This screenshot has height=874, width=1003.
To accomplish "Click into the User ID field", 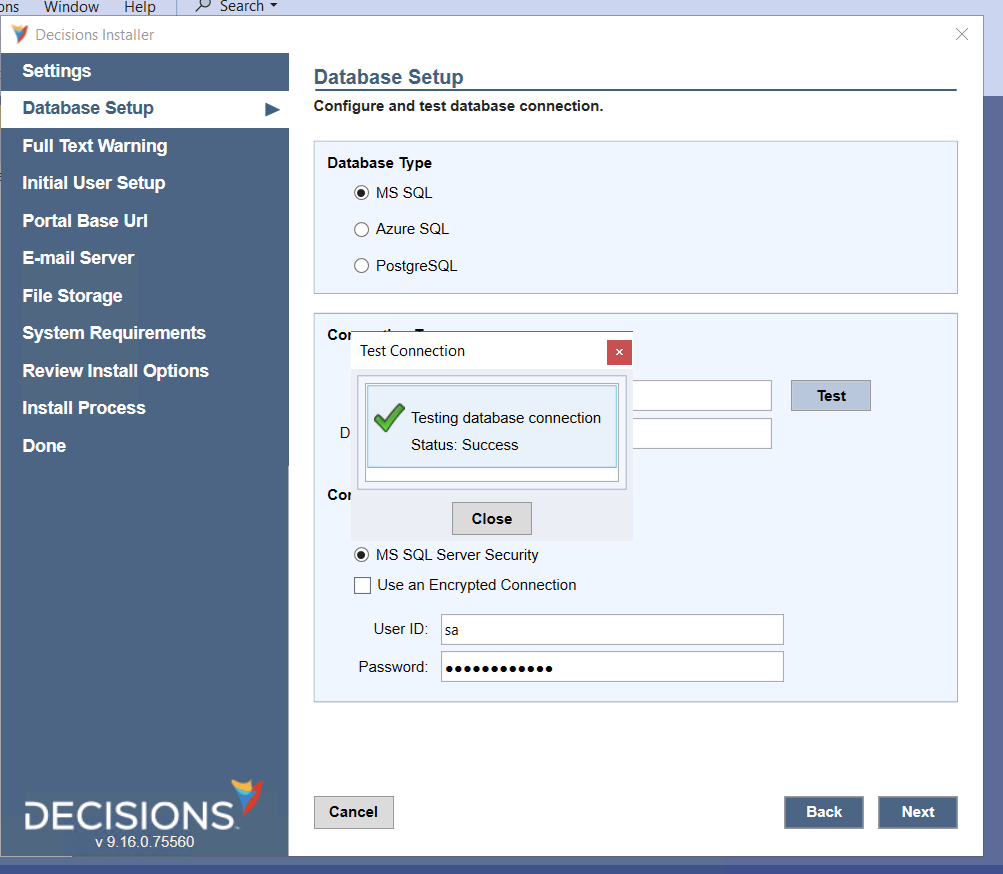I will pos(611,630).
